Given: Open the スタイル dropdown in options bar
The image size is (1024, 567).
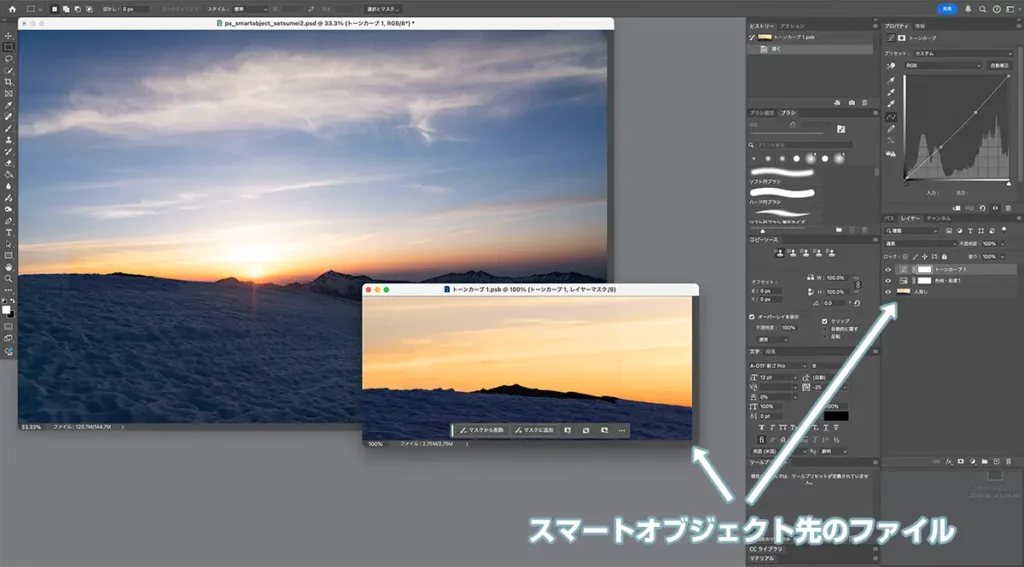Looking at the screenshot, I should [x=250, y=9].
